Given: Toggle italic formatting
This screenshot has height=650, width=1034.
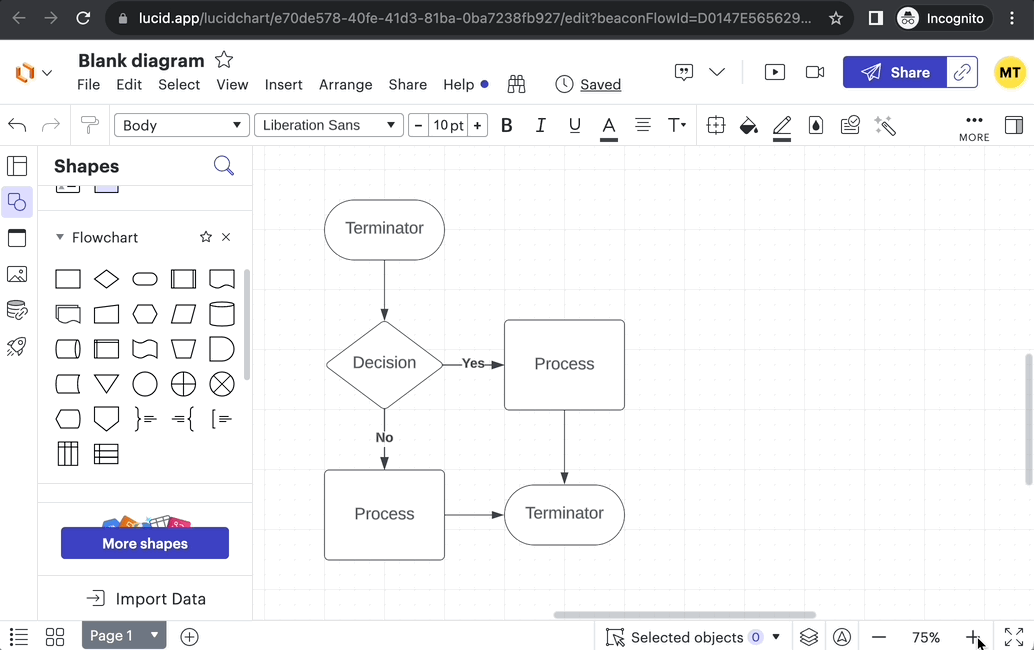Looking at the screenshot, I should point(540,125).
